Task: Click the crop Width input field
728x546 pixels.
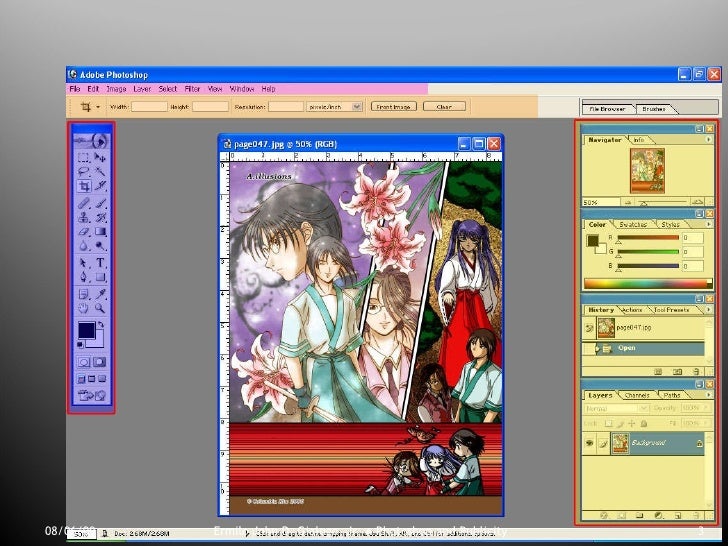Action: (x=149, y=107)
